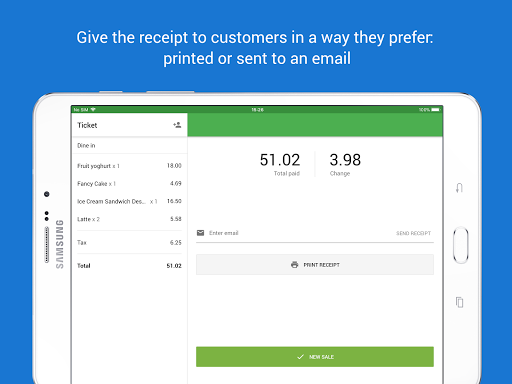This screenshot has height=384, width=512.
Task: Select the Latte x 2 item
Action: 129,219
